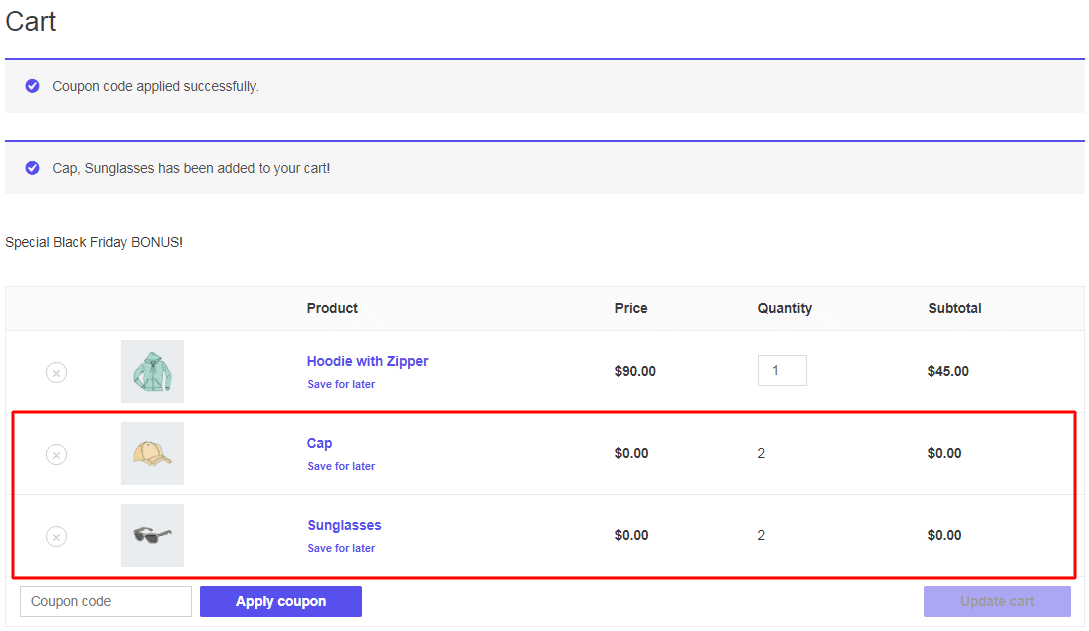
Task: Click the Sunglasses quantity value 2
Action: click(761, 535)
